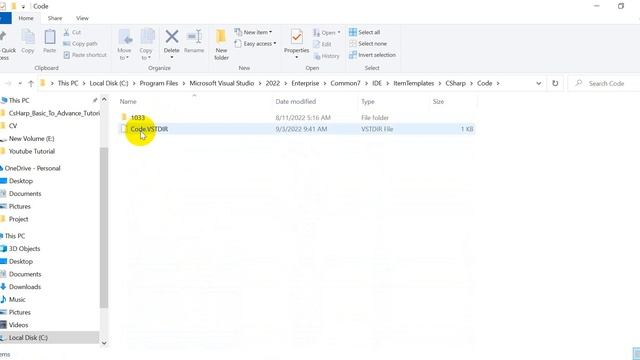Click scroll up arrow in navigation pane

tap(104, 100)
